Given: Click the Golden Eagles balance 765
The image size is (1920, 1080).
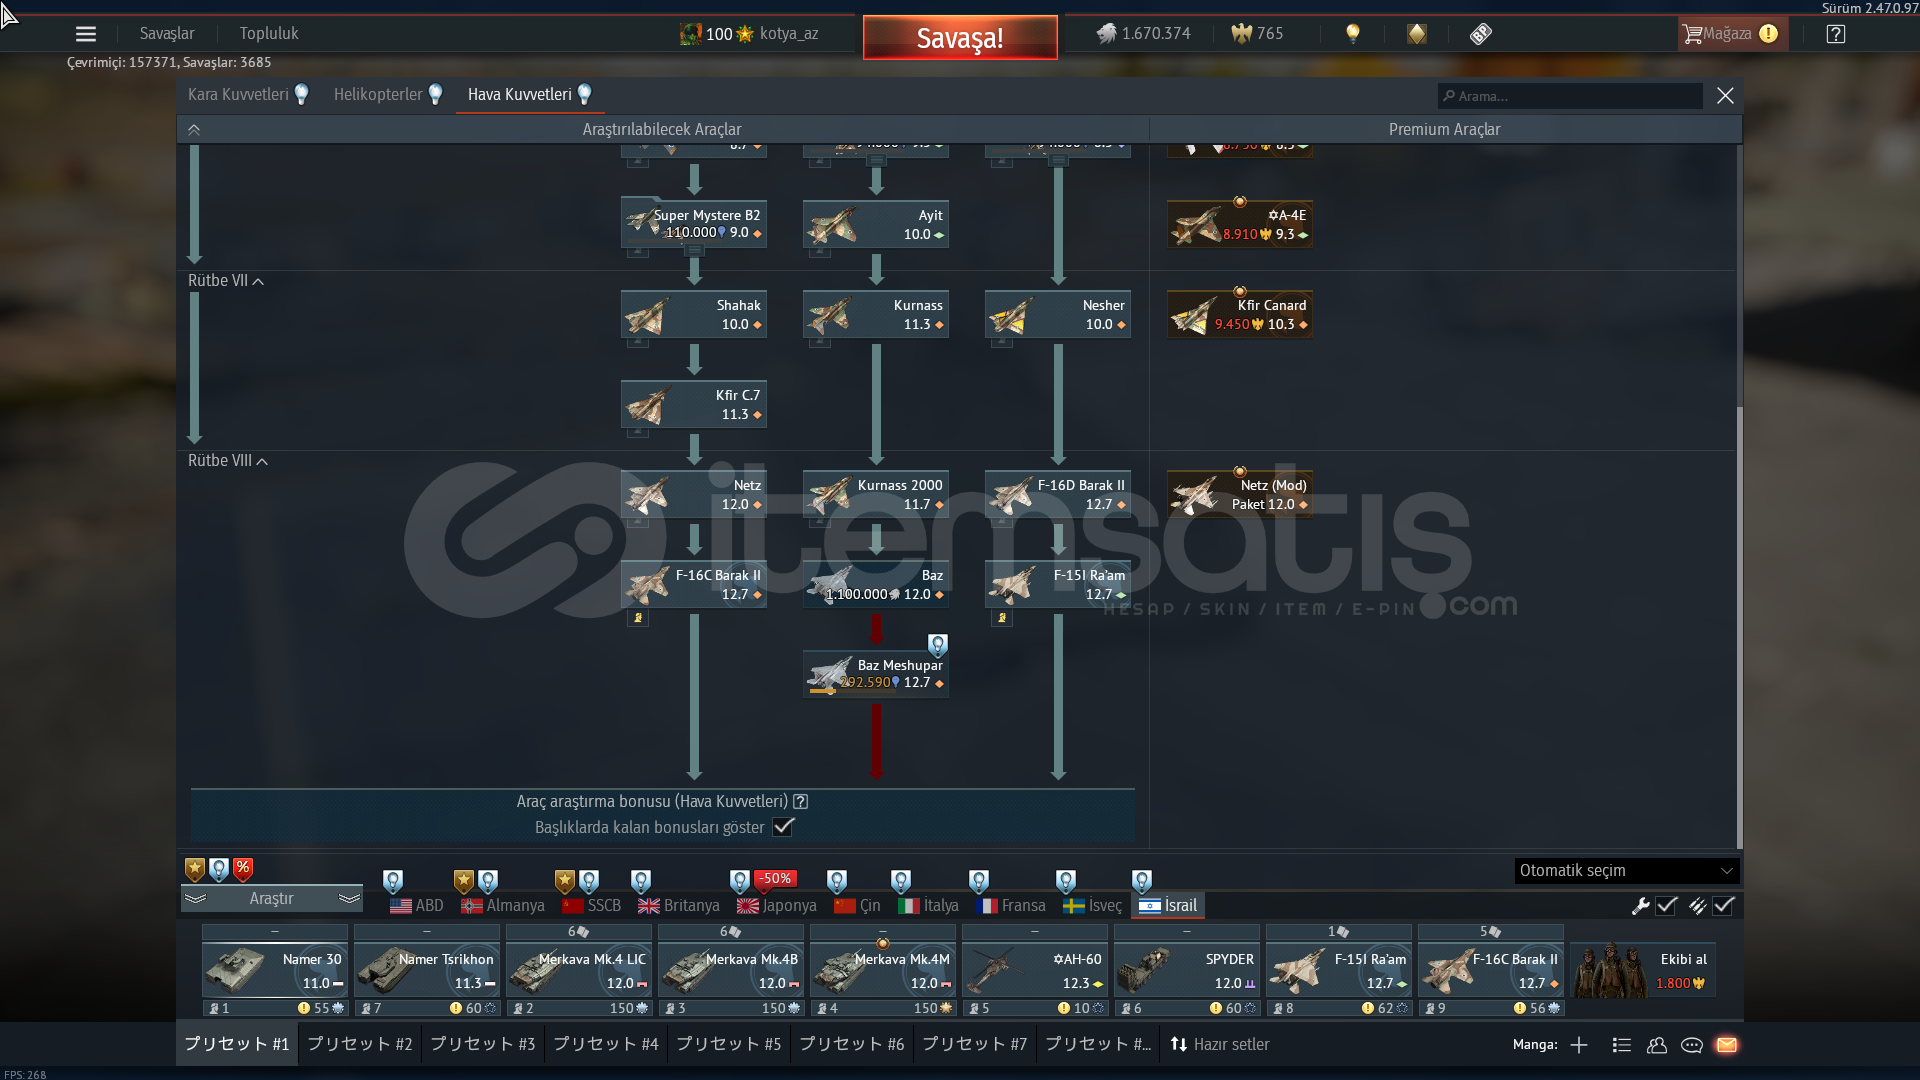Looking at the screenshot, I should (x=1257, y=34).
